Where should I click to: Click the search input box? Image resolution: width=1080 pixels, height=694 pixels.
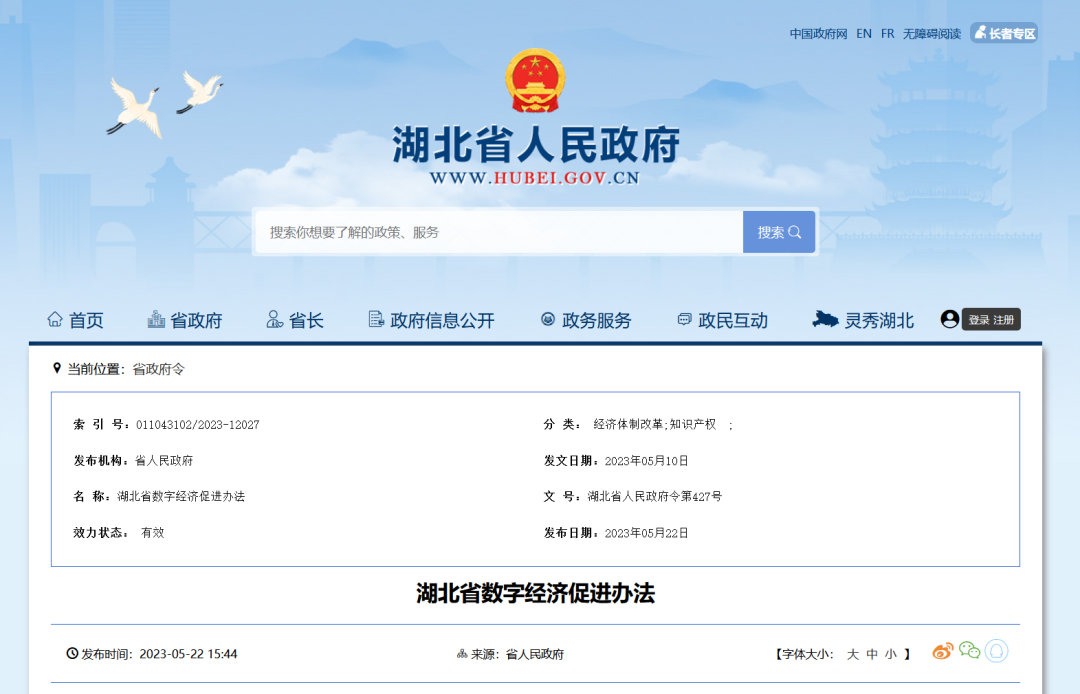coord(500,231)
